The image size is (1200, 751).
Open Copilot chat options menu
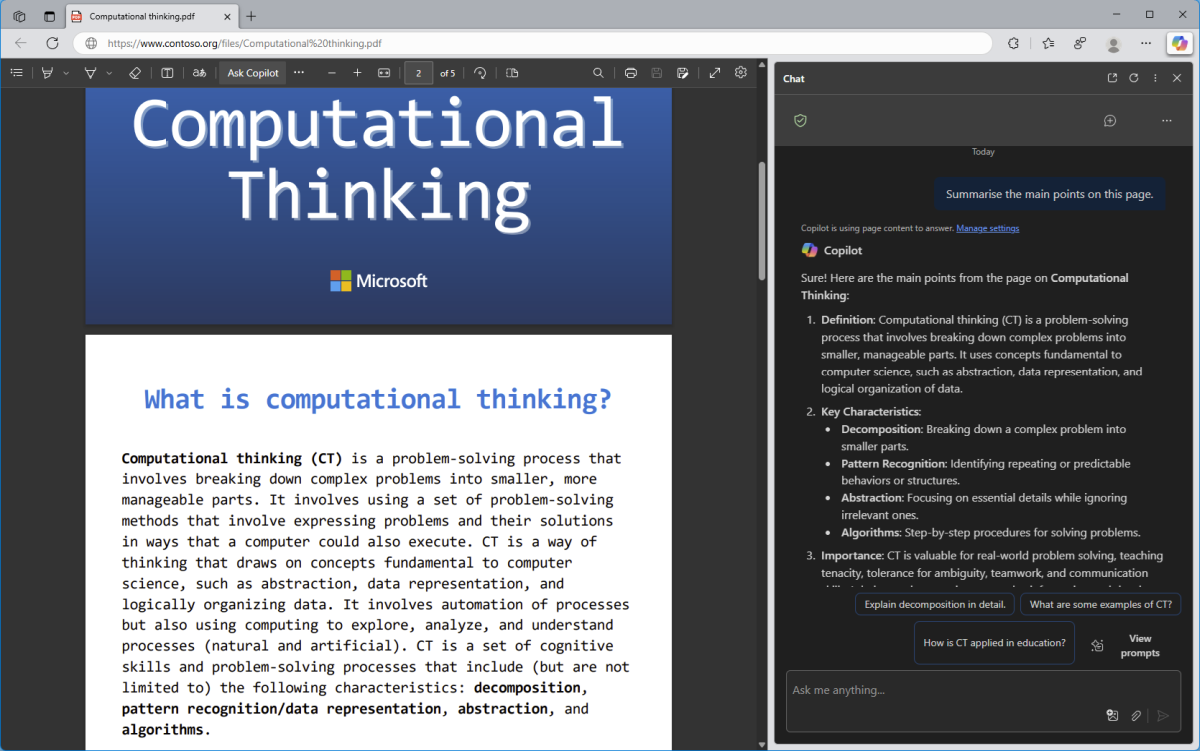tap(1155, 78)
